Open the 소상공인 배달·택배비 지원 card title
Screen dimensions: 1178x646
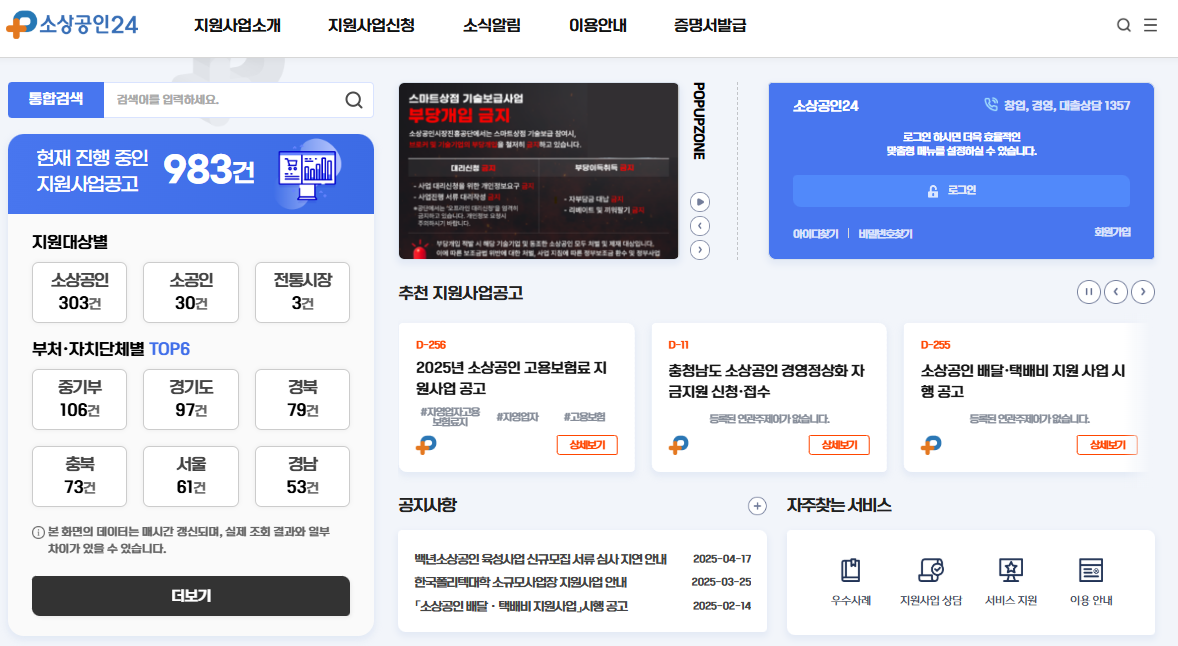(x=1022, y=381)
